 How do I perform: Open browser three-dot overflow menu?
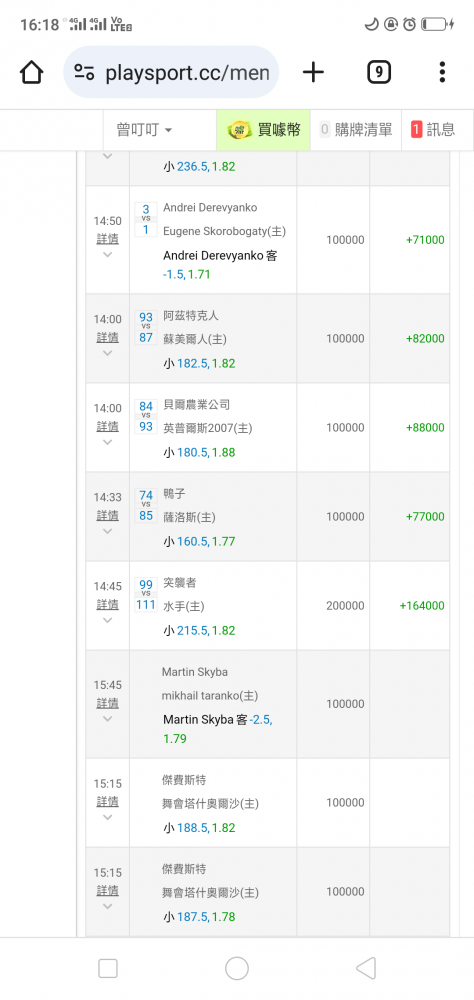(442, 72)
